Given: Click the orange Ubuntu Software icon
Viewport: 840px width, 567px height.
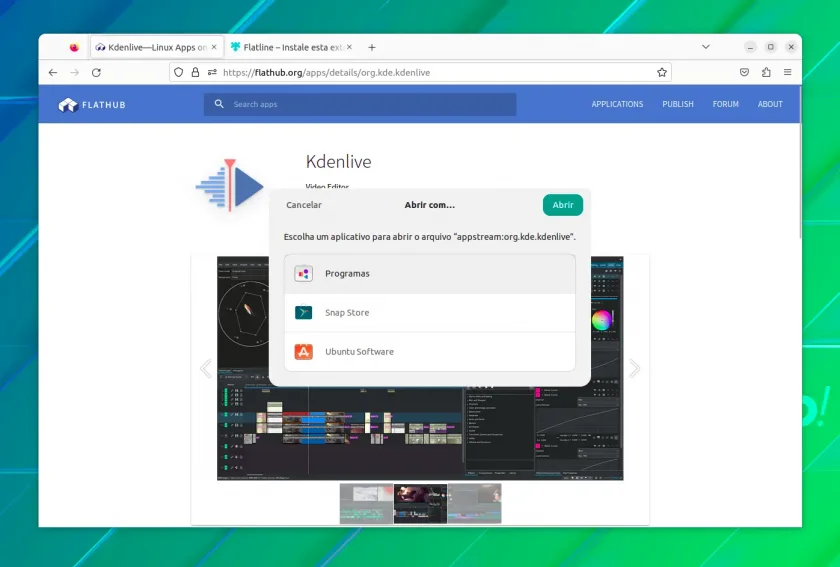Looking at the screenshot, I should (x=303, y=352).
